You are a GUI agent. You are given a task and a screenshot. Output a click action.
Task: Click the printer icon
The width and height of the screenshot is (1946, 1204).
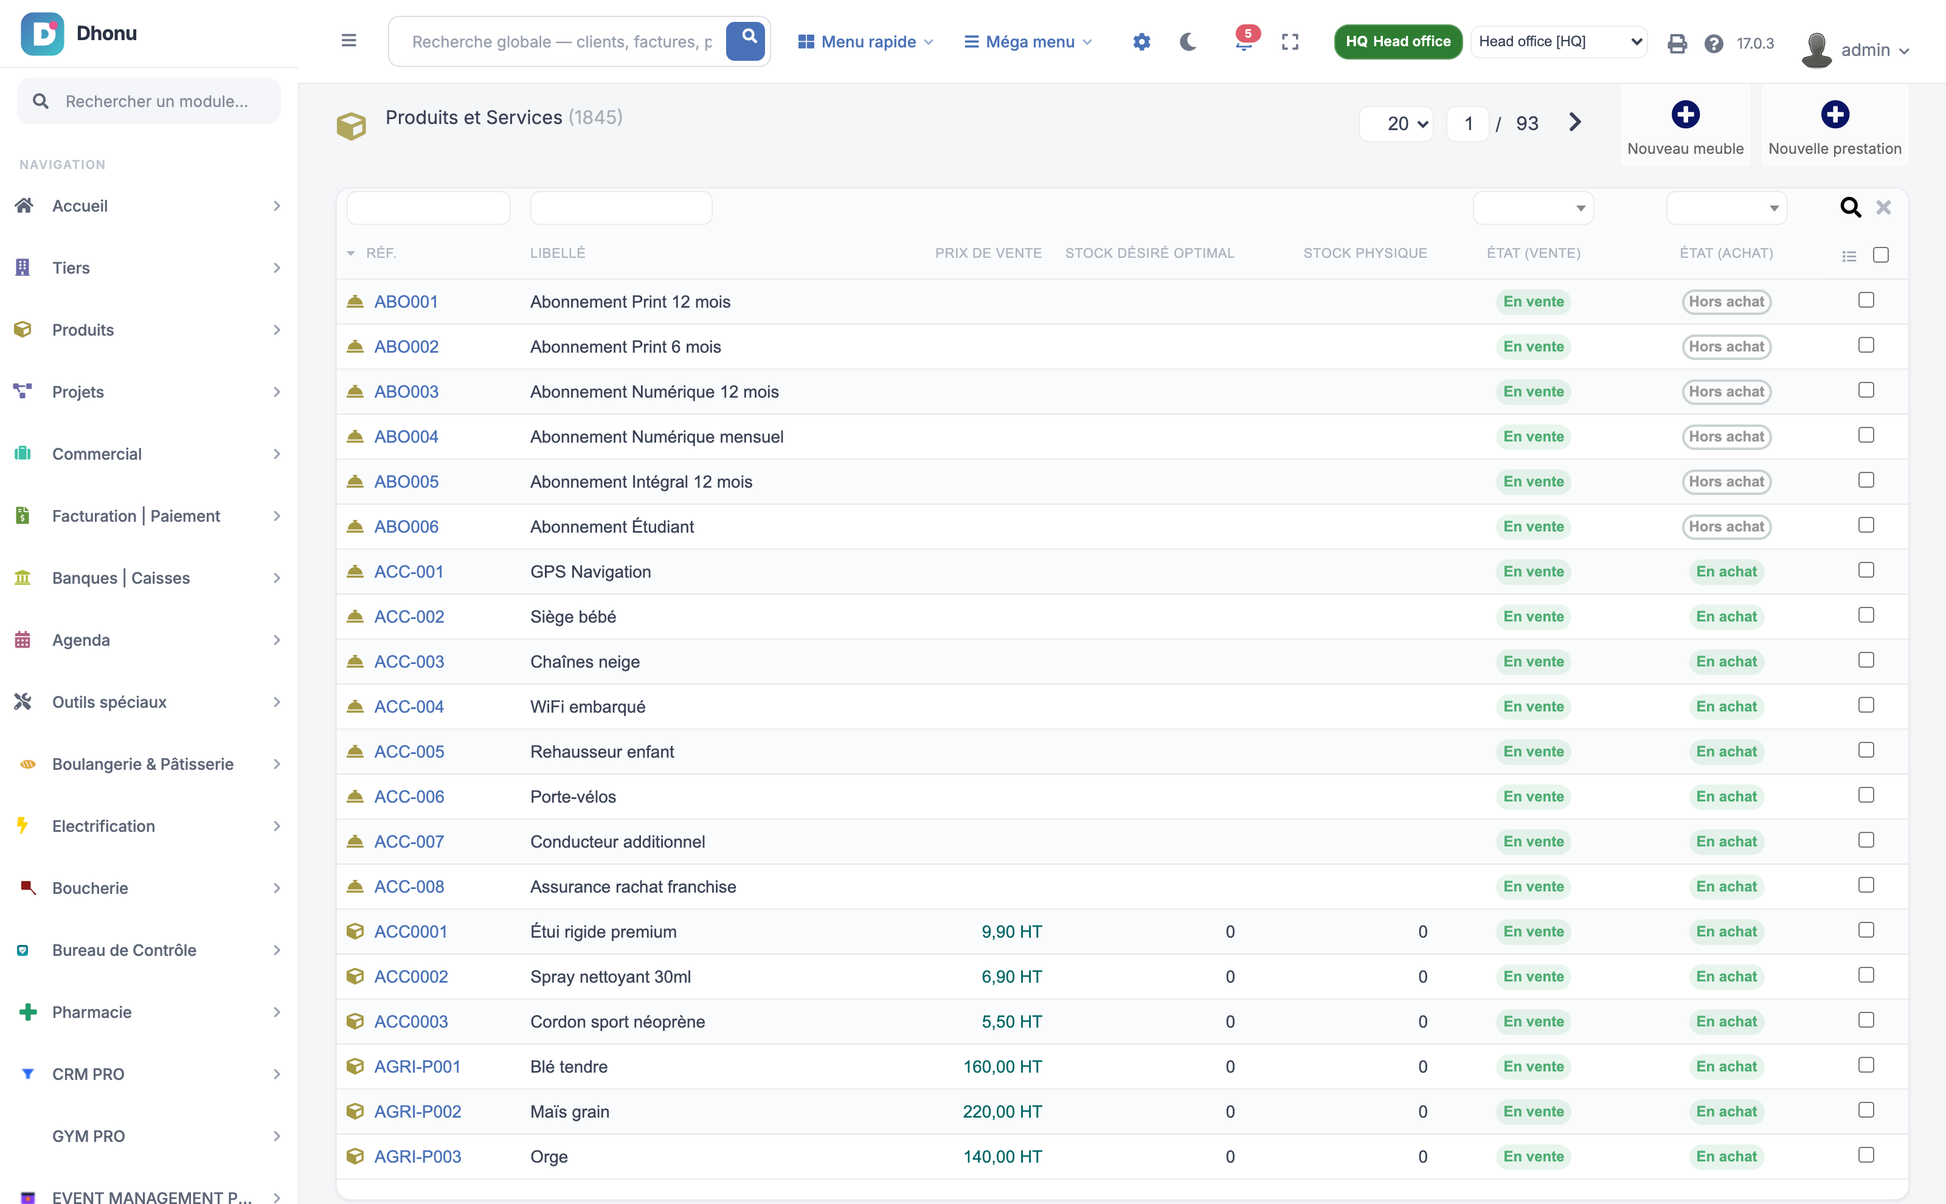click(1677, 43)
